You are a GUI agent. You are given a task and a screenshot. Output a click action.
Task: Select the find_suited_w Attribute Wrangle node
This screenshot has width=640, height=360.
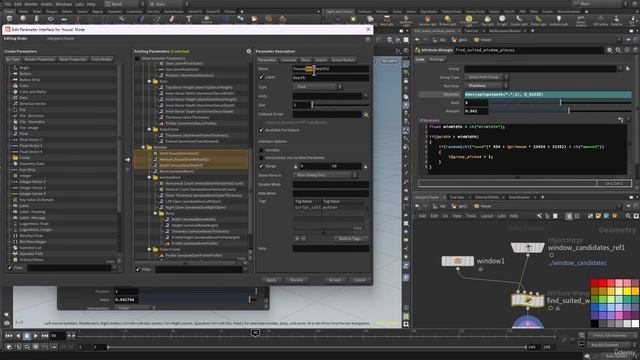[x=527, y=300]
